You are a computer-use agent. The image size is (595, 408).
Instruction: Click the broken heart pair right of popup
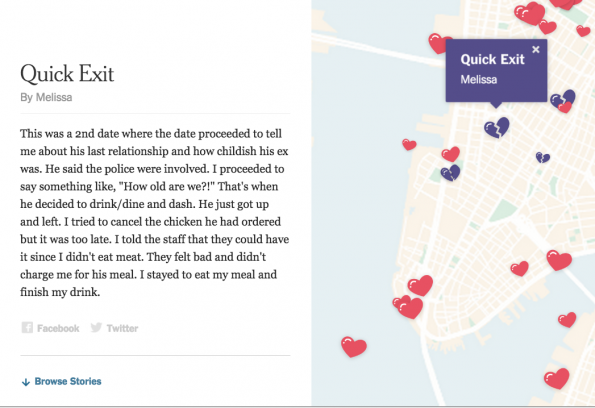point(563,101)
